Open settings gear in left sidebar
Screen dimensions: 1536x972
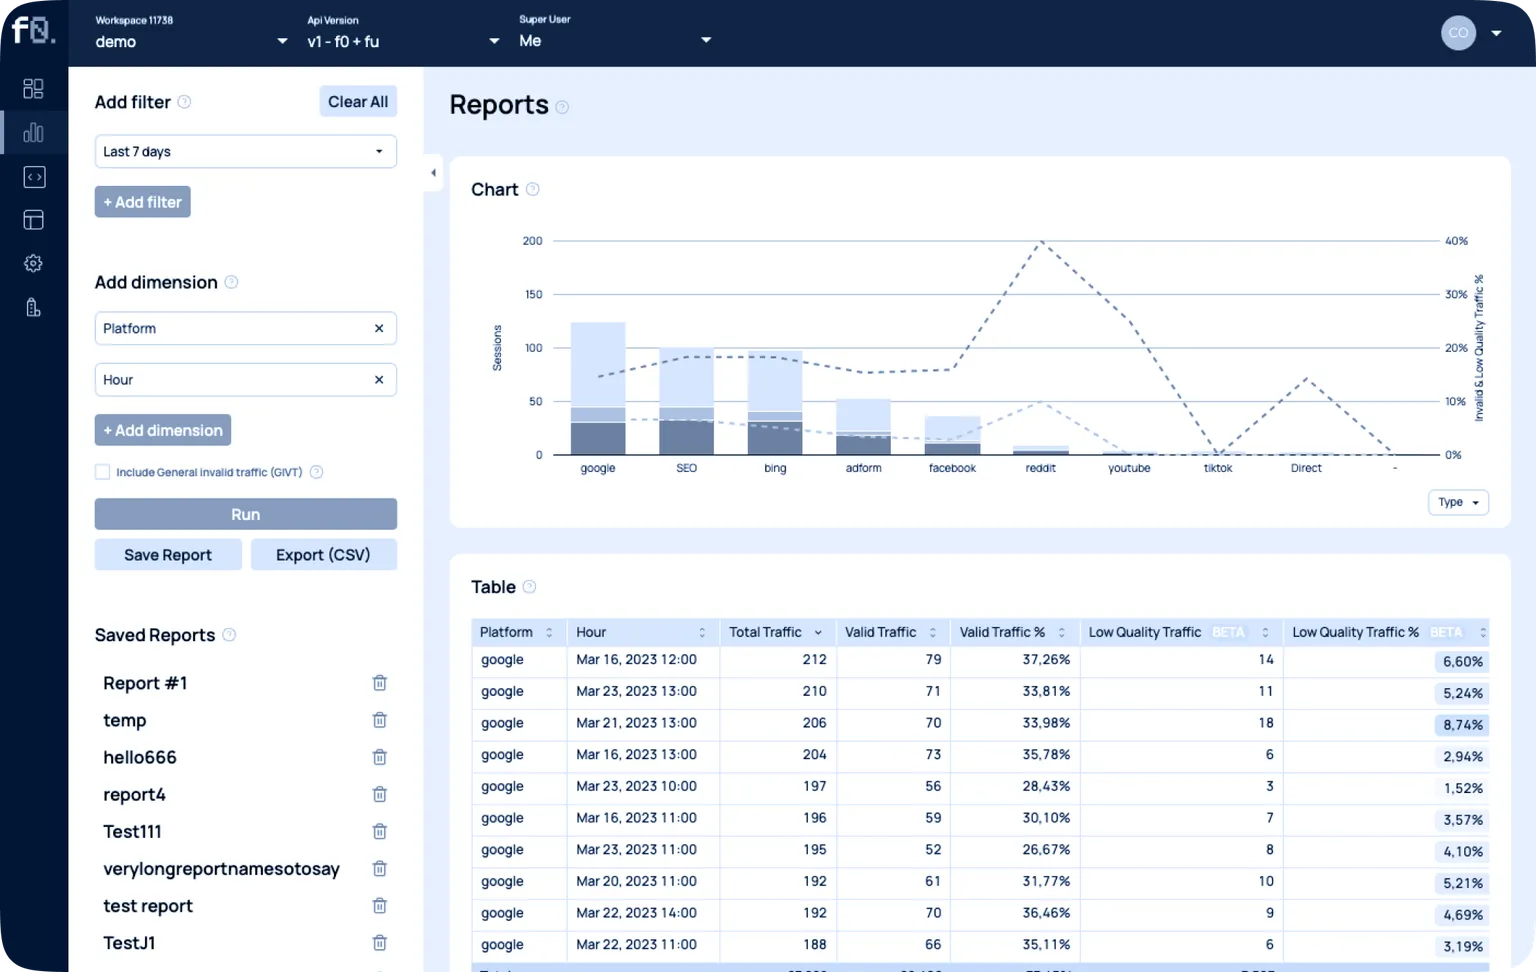point(33,263)
